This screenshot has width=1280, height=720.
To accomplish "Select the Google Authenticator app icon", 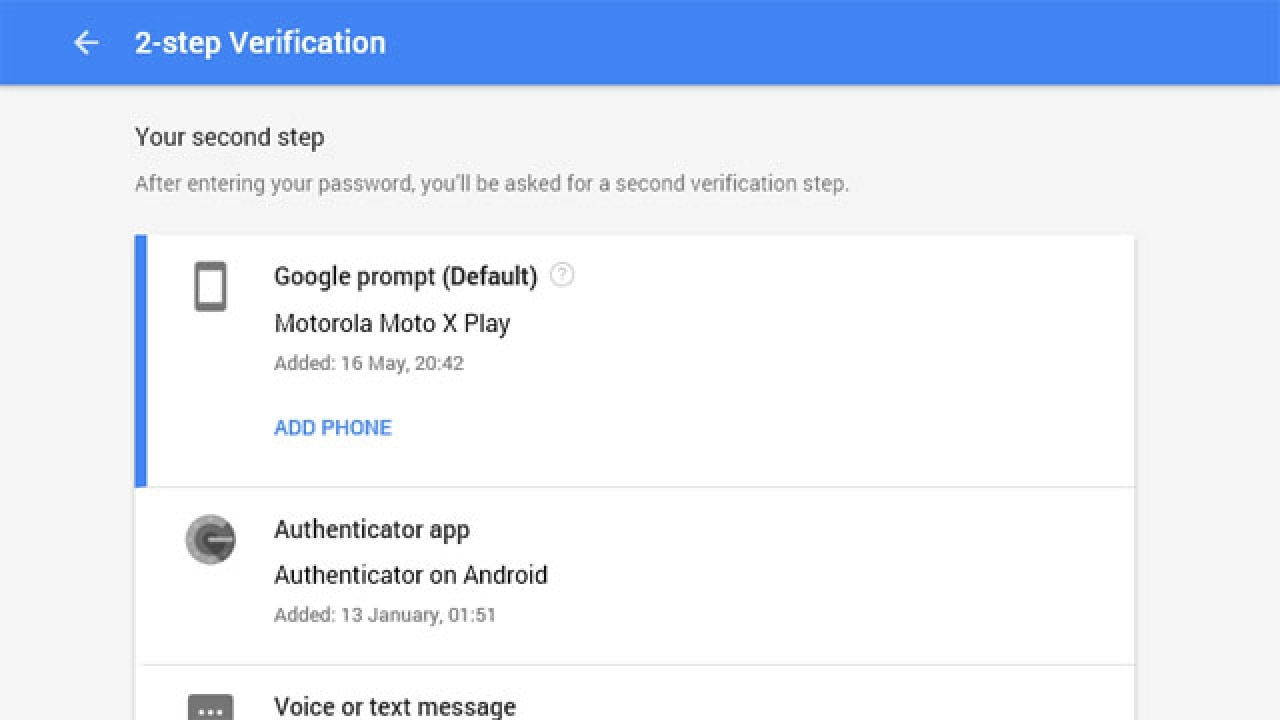I will (210, 540).
